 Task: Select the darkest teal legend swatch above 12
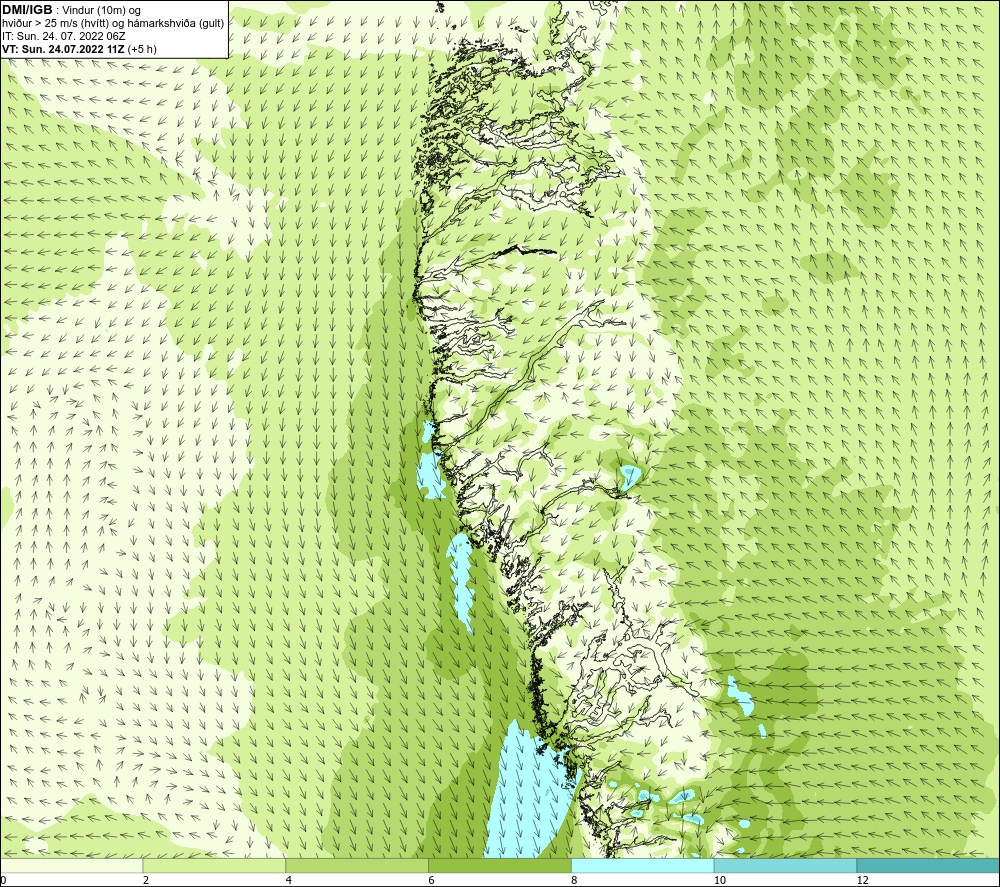pyautogui.click(x=929, y=865)
